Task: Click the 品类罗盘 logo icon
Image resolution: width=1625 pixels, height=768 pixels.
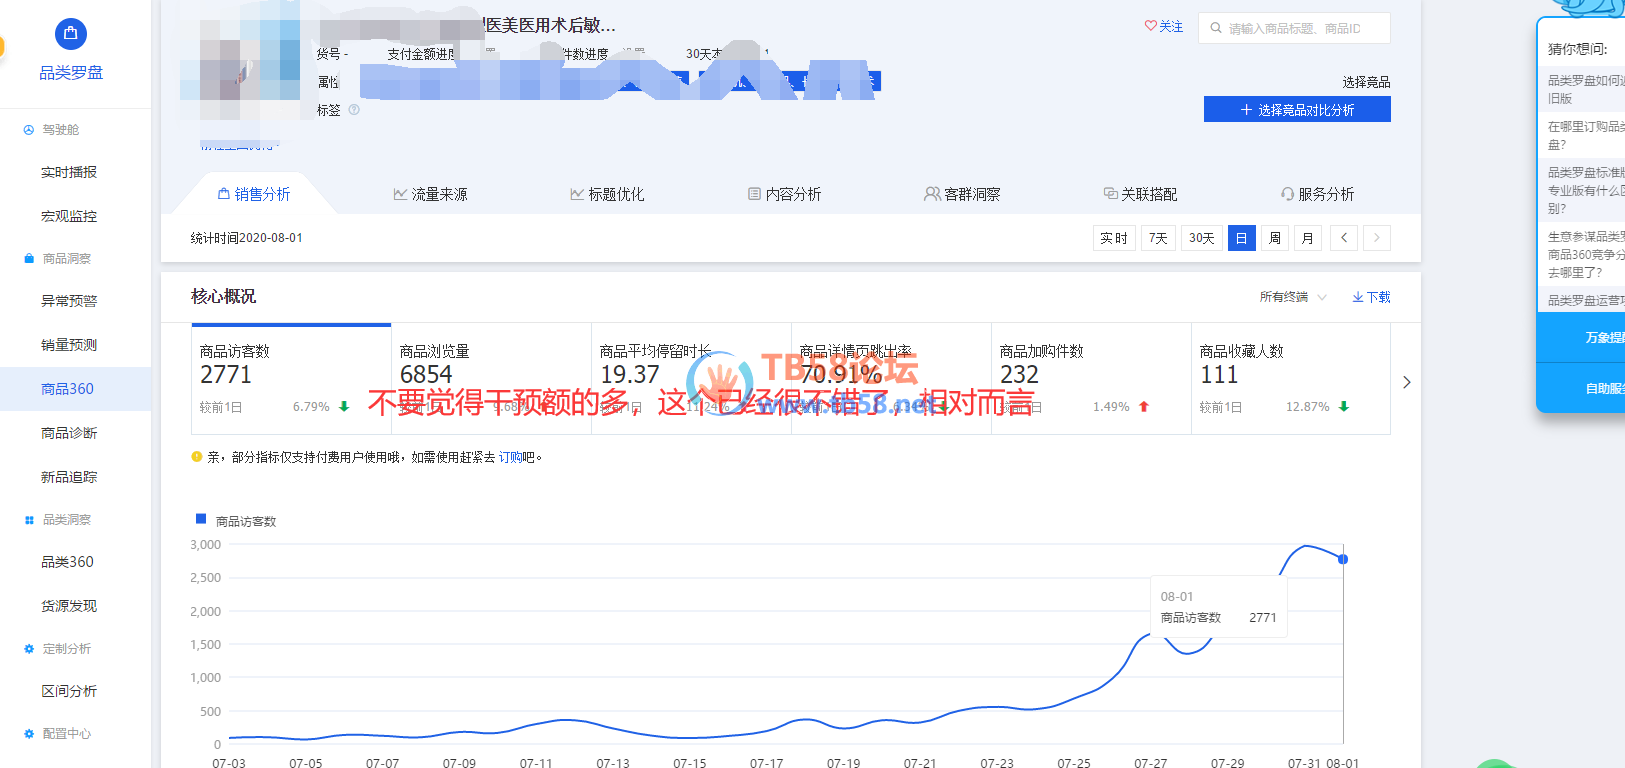Action: coord(70,34)
